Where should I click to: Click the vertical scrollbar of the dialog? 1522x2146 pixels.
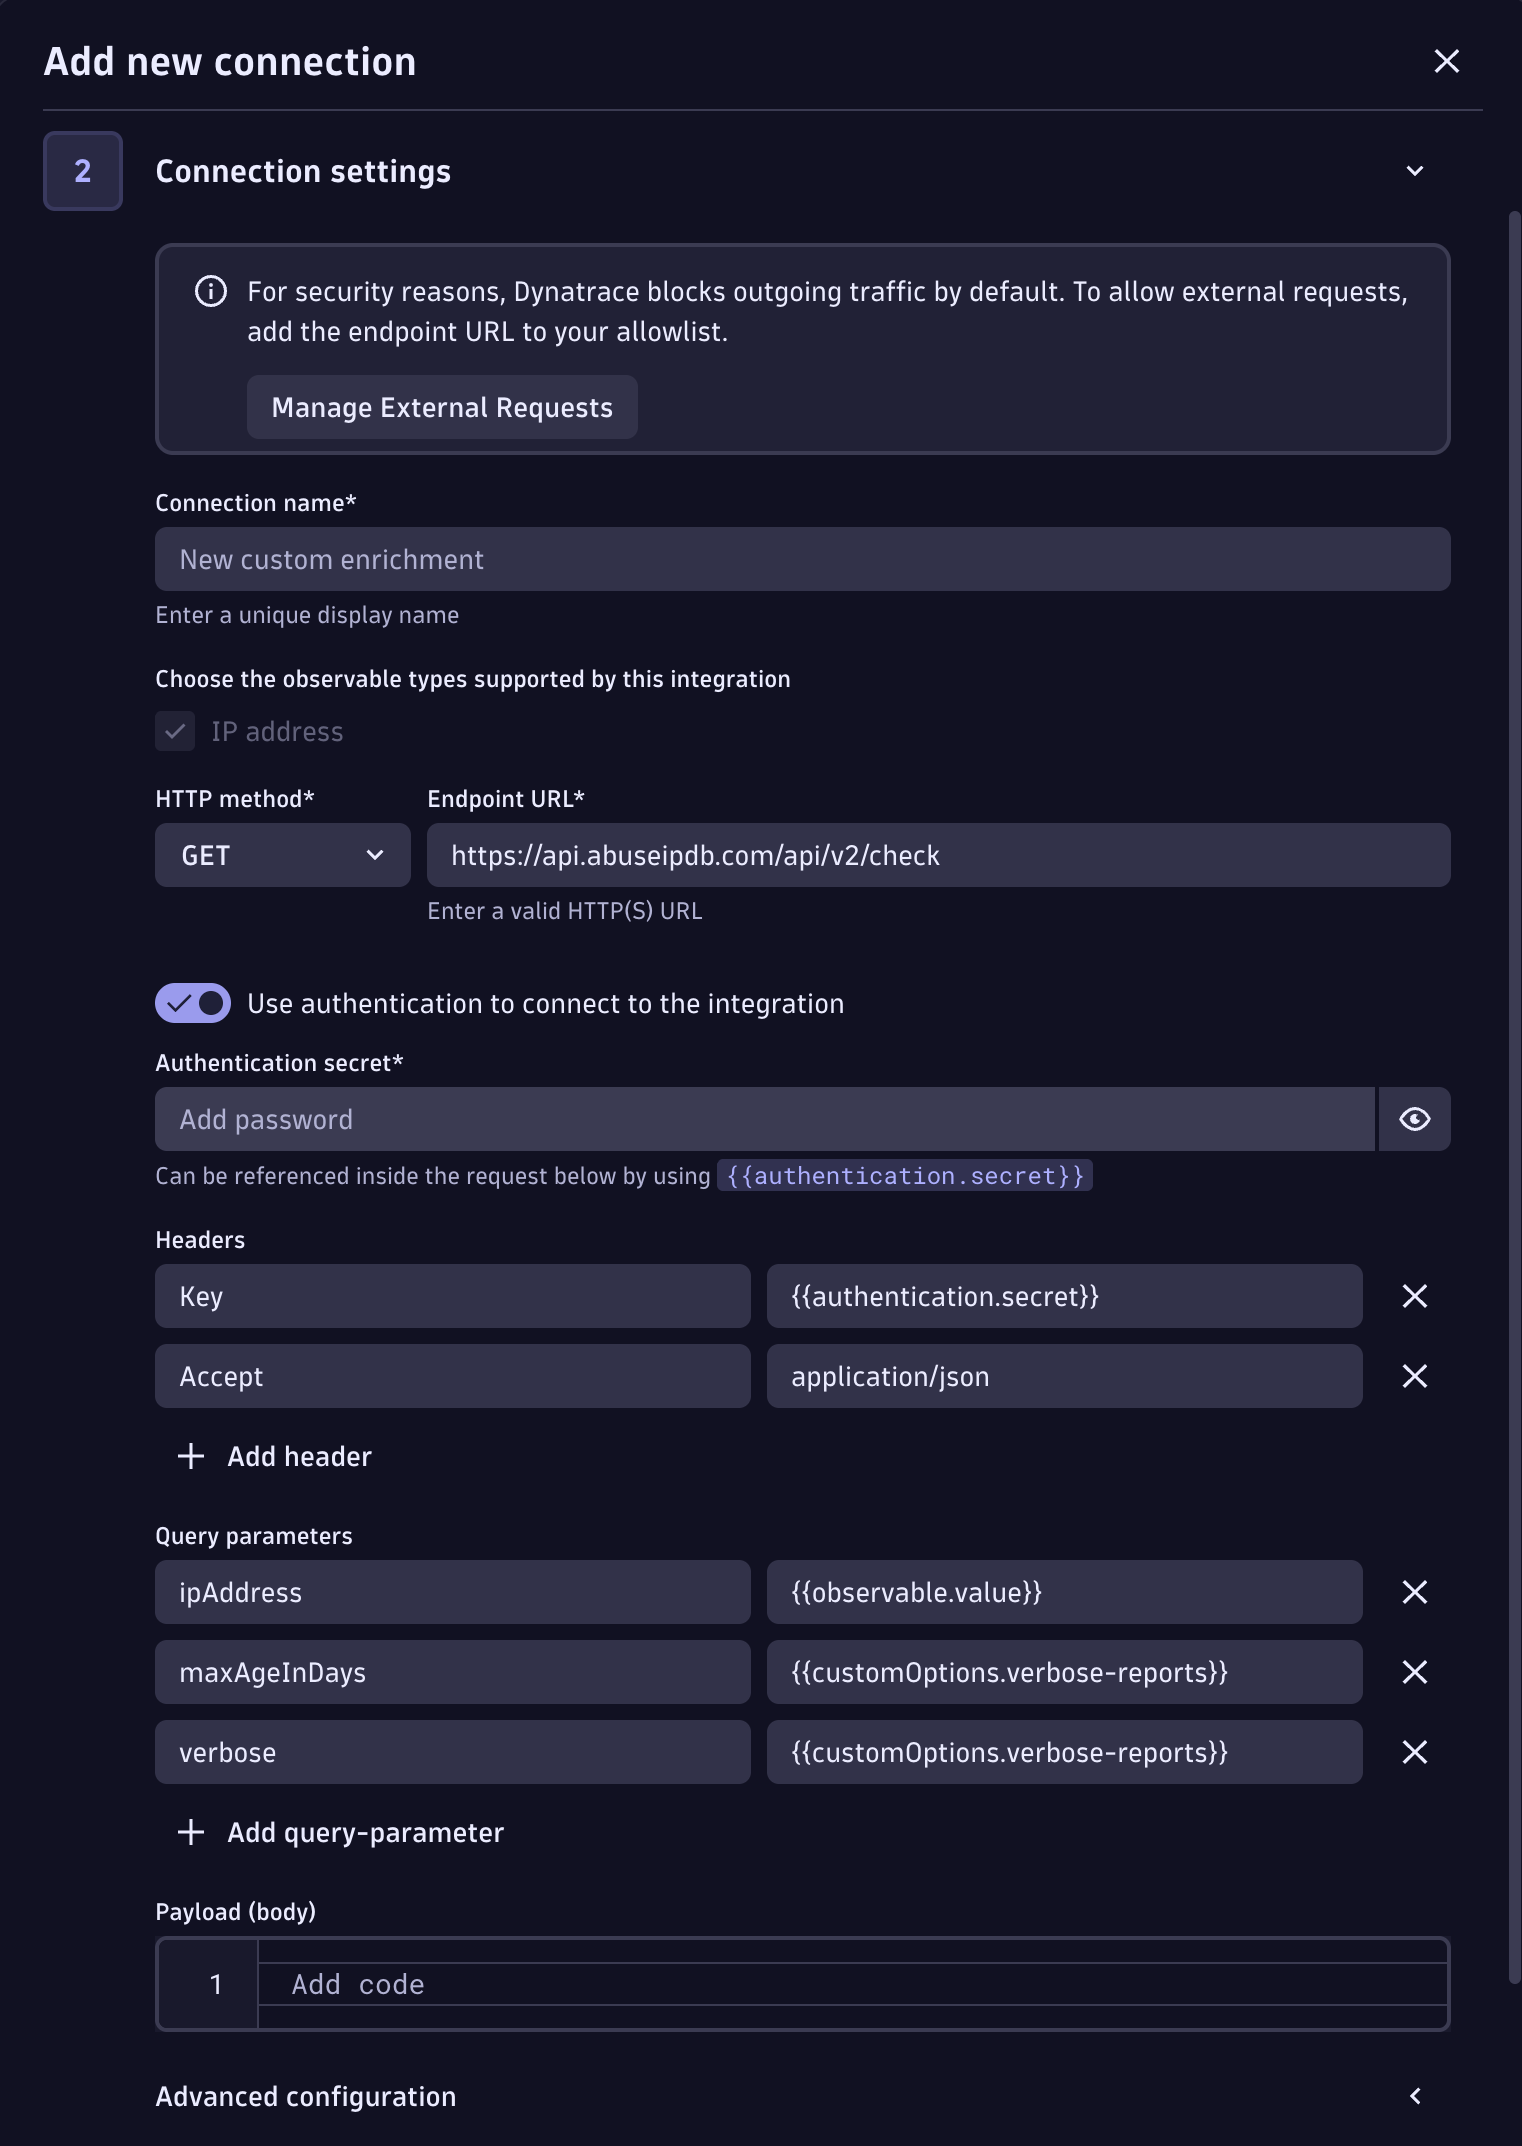click(x=1514, y=1096)
